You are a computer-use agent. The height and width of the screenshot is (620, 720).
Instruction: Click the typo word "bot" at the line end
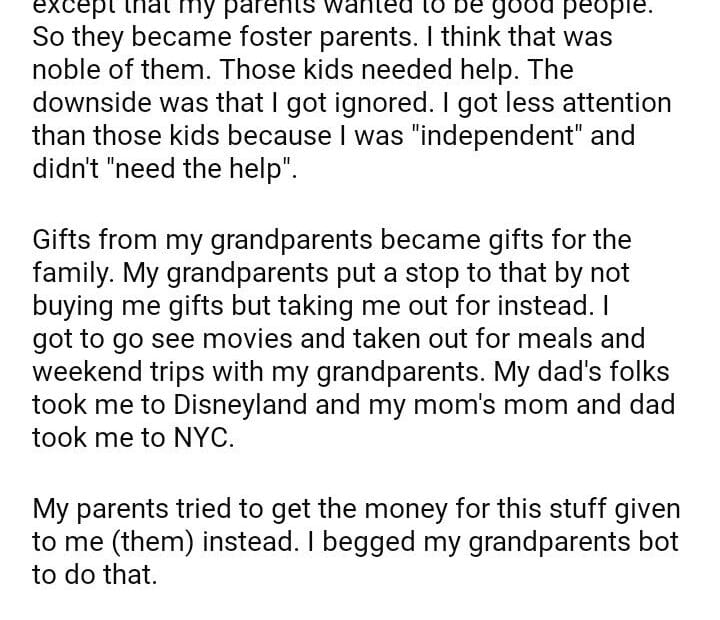point(655,542)
